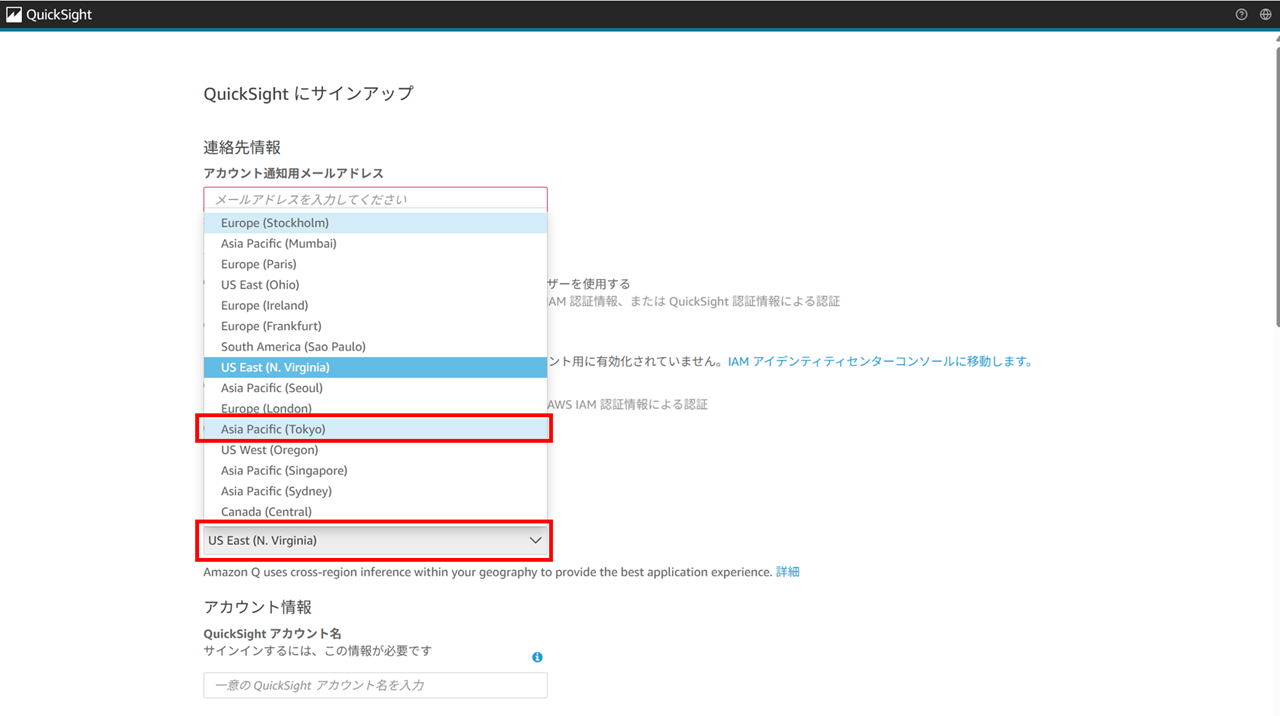Select highlighted US East (N. Virginia) option
Image resolution: width=1280 pixels, height=716 pixels.
[x=375, y=368]
